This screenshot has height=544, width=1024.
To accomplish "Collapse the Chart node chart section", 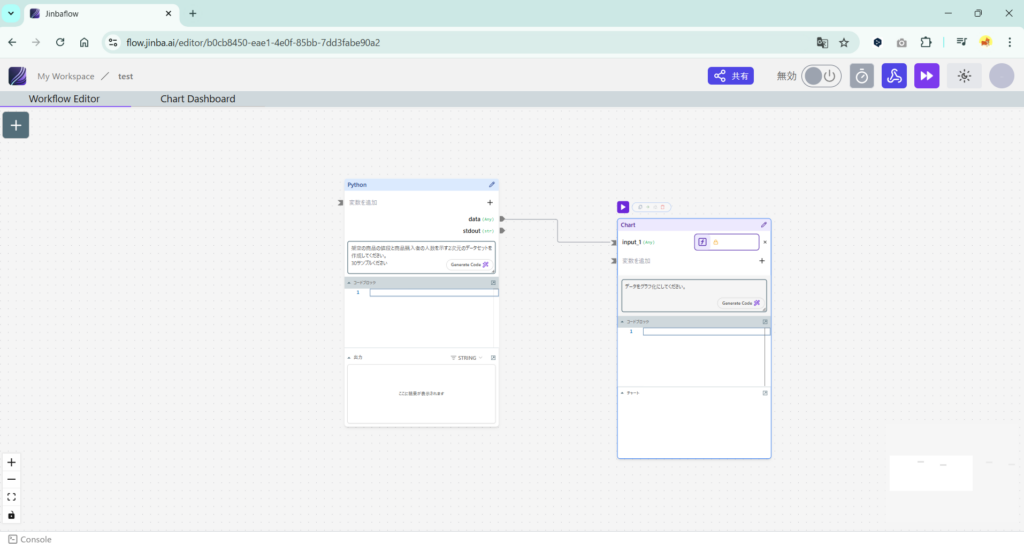I will click(624, 393).
